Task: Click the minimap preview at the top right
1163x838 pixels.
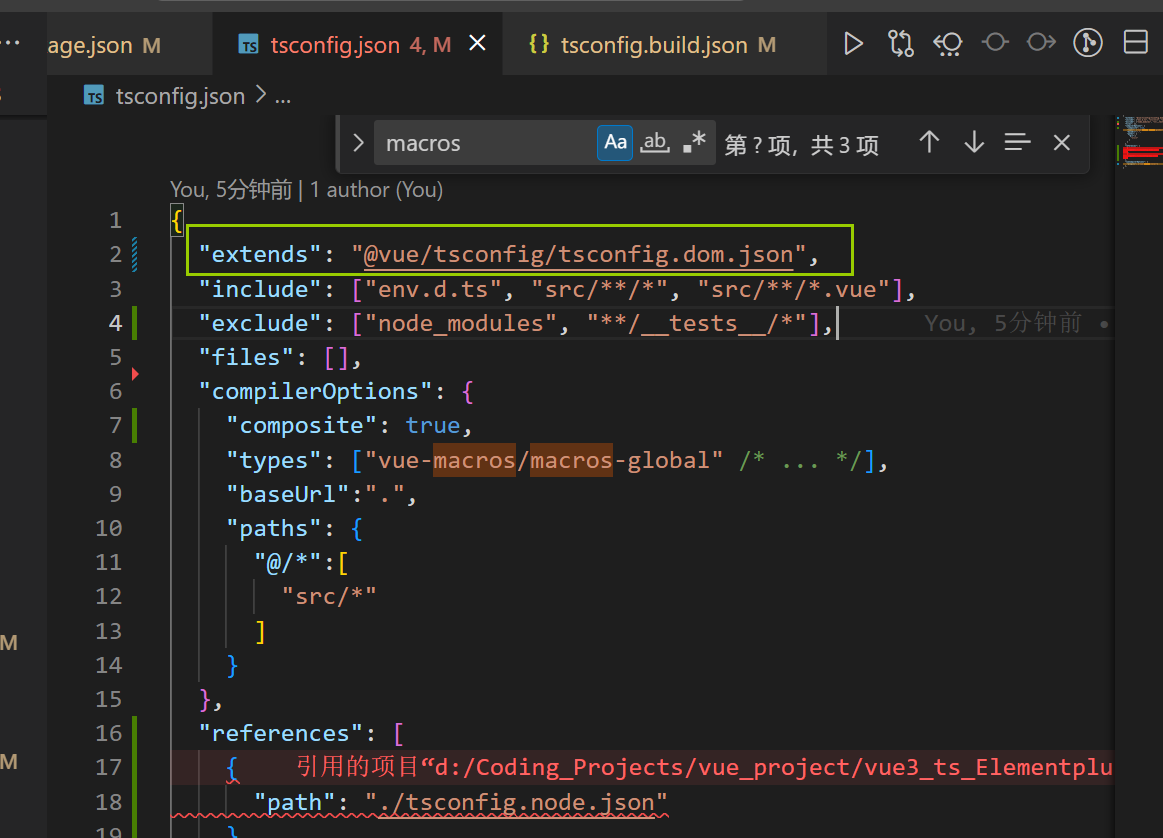Action: [1140, 140]
